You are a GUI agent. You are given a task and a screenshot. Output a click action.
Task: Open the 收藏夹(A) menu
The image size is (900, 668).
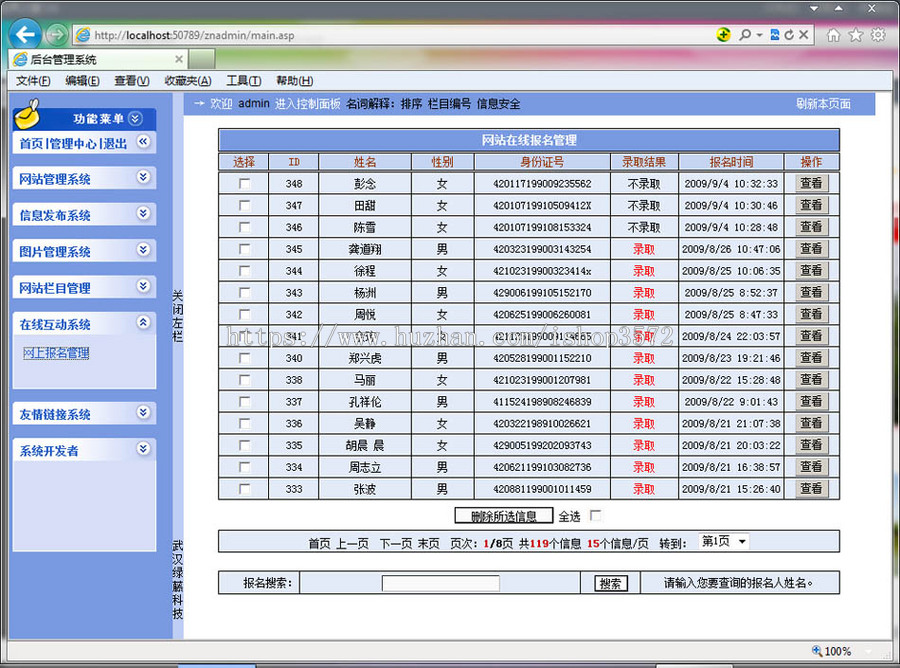click(188, 81)
